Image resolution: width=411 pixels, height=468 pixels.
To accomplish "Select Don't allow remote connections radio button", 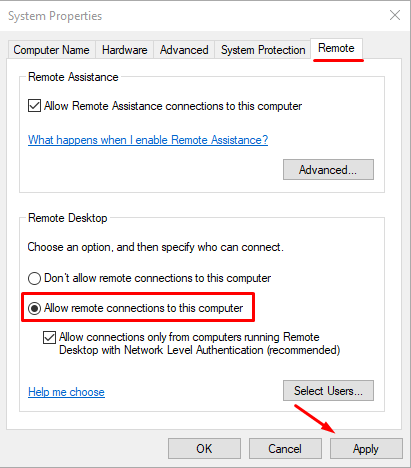I will click(x=34, y=278).
